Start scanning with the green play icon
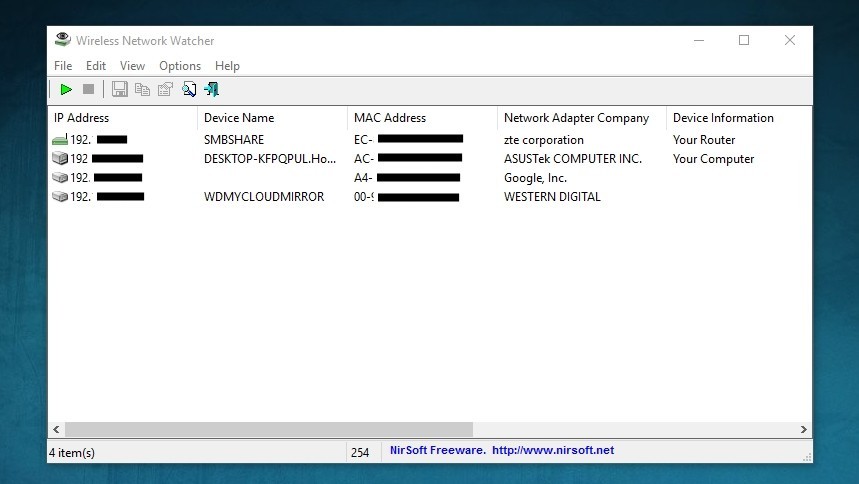859x484 pixels. [66, 90]
